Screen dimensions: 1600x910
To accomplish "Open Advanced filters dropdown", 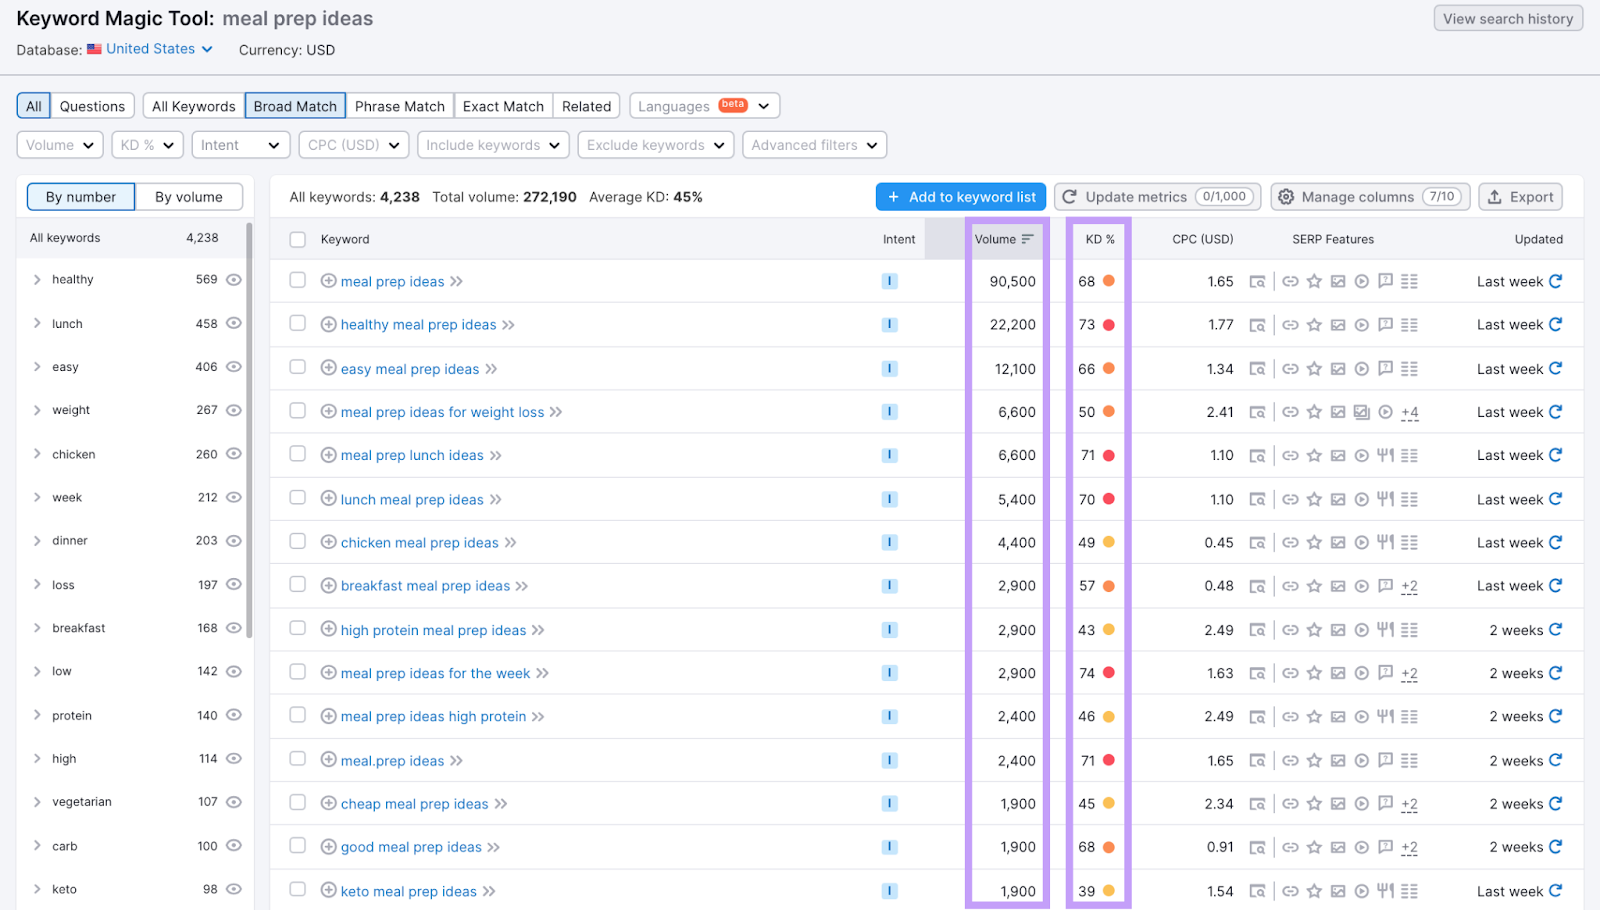I will (814, 145).
